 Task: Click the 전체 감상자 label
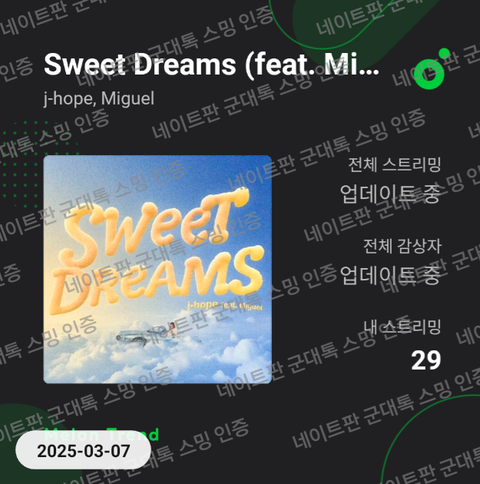tap(402, 246)
